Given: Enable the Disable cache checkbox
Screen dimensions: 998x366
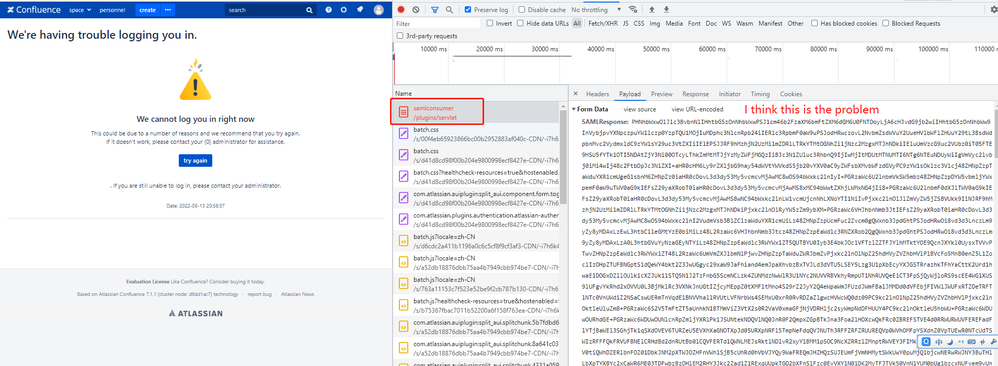Looking at the screenshot, I should point(521,10).
